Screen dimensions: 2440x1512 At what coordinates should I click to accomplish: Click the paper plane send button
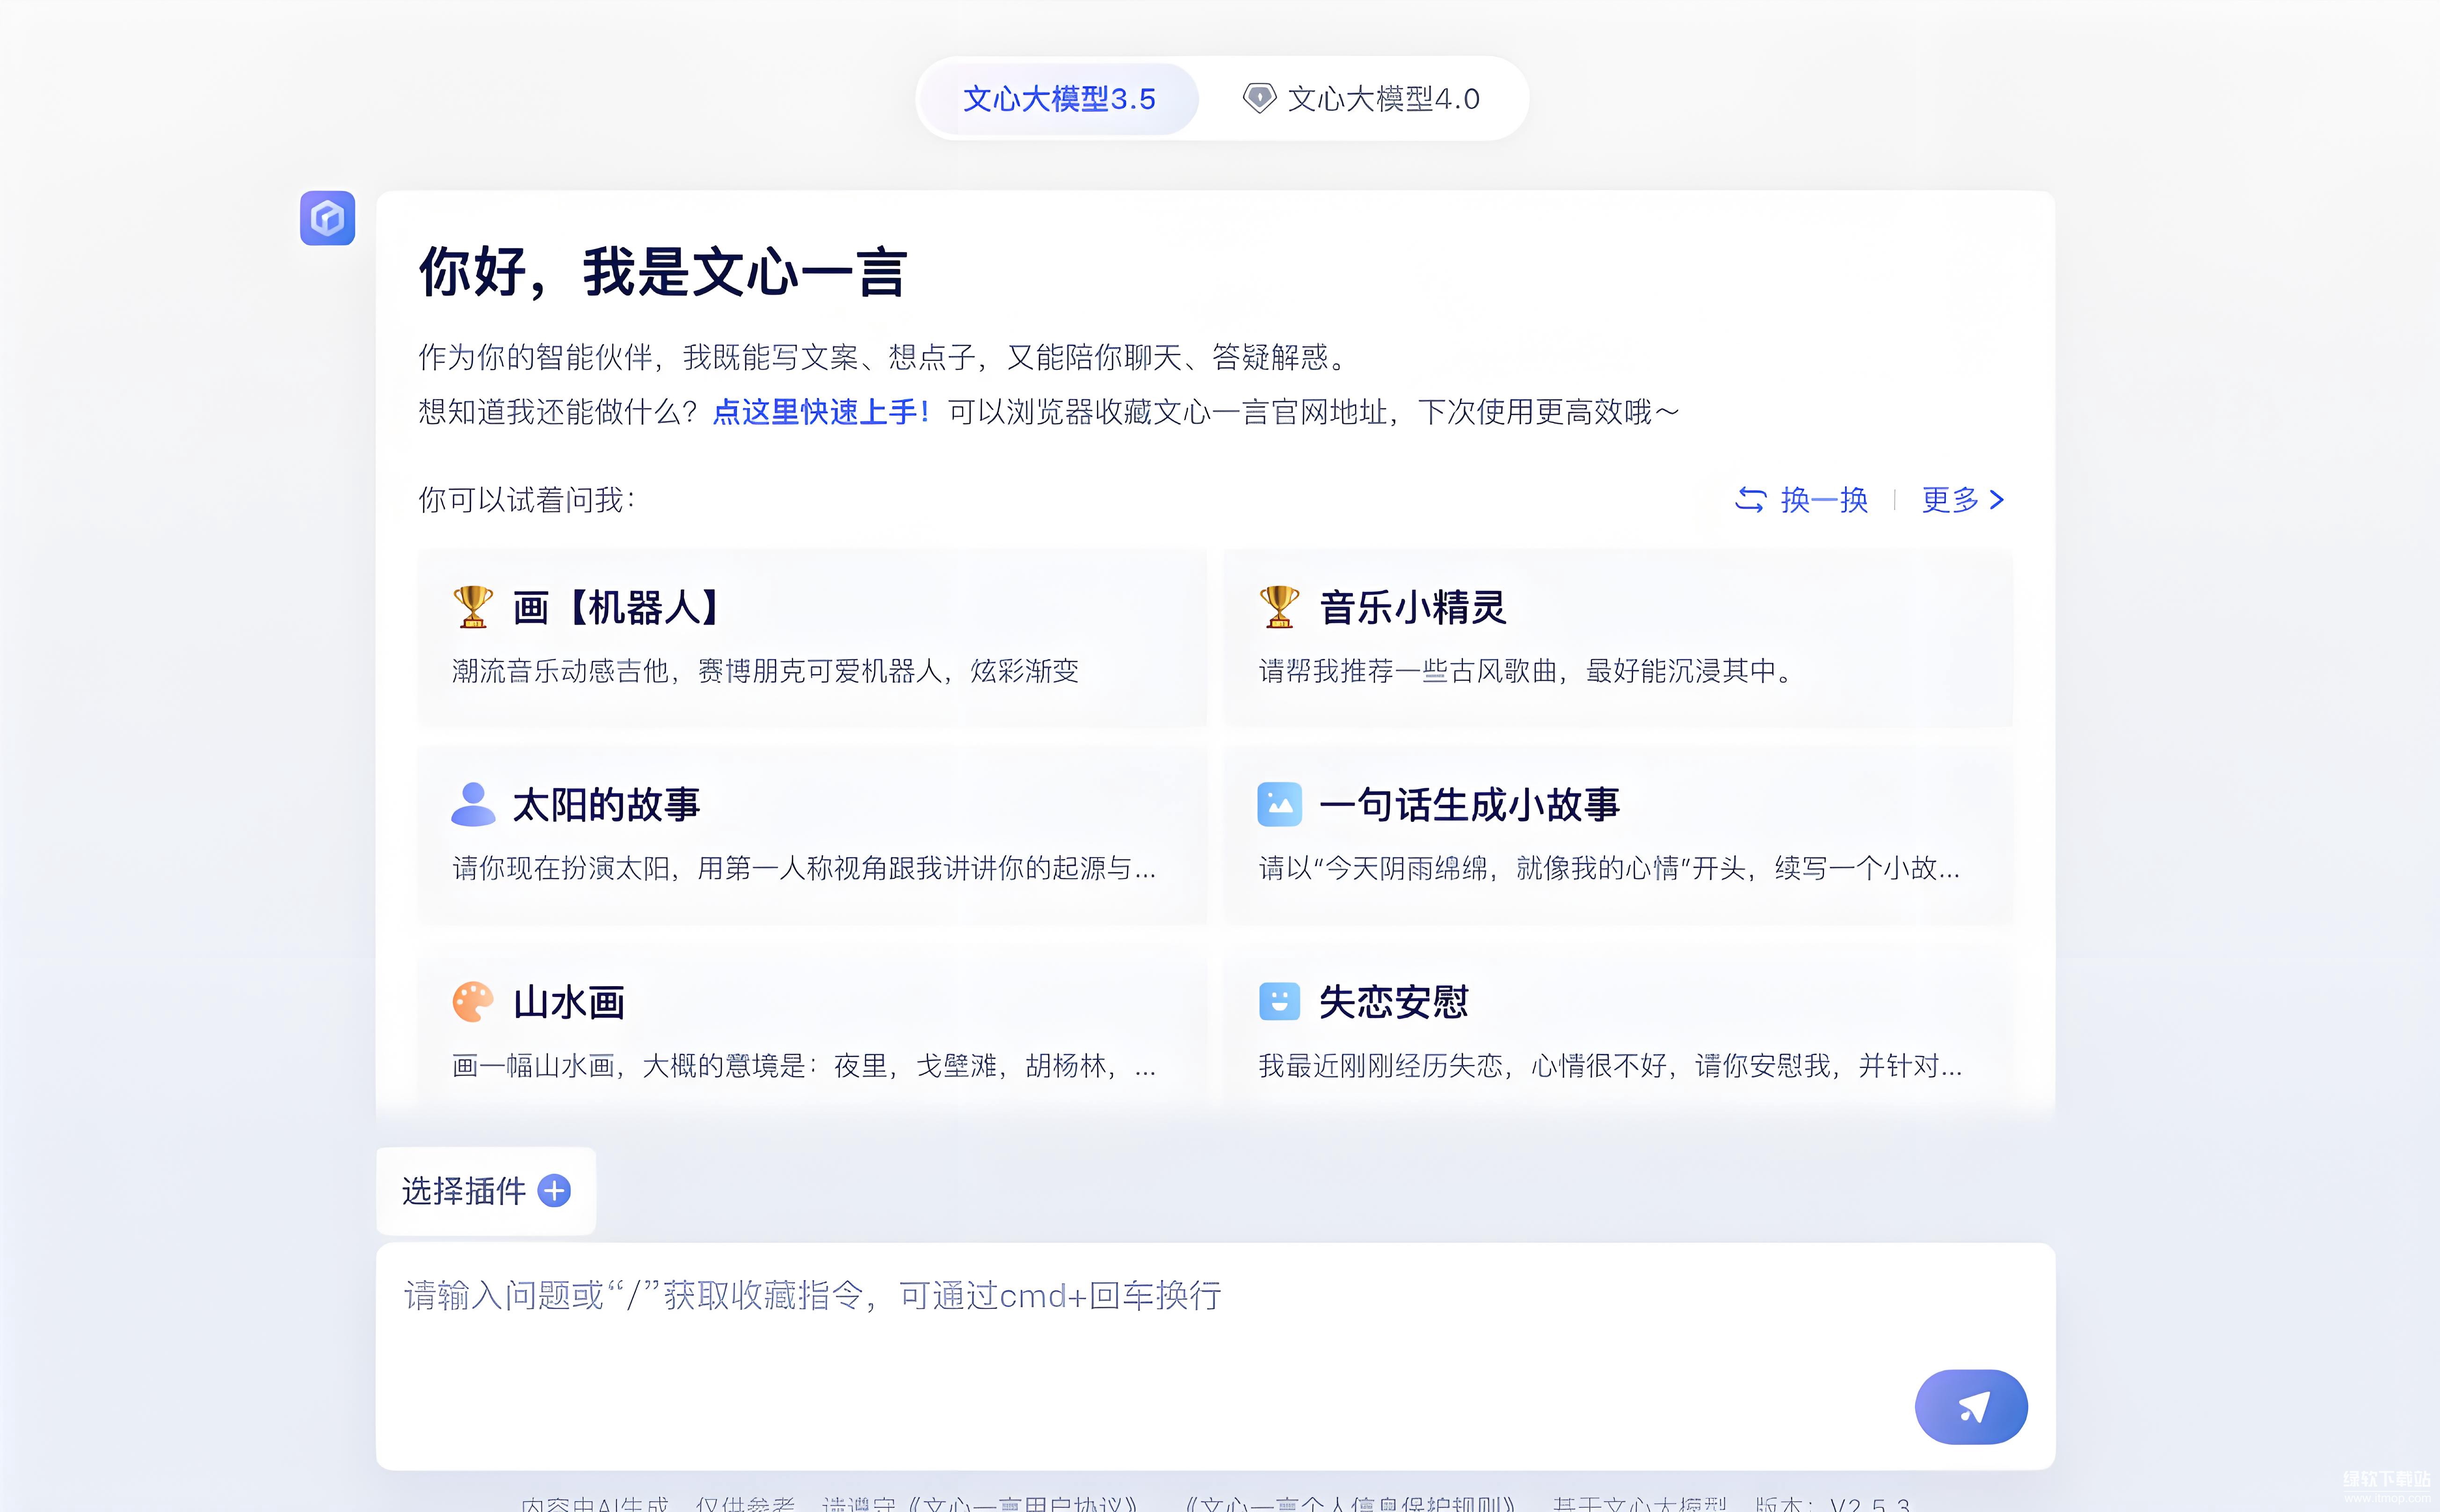pyautogui.click(x=1971, y=1407)
